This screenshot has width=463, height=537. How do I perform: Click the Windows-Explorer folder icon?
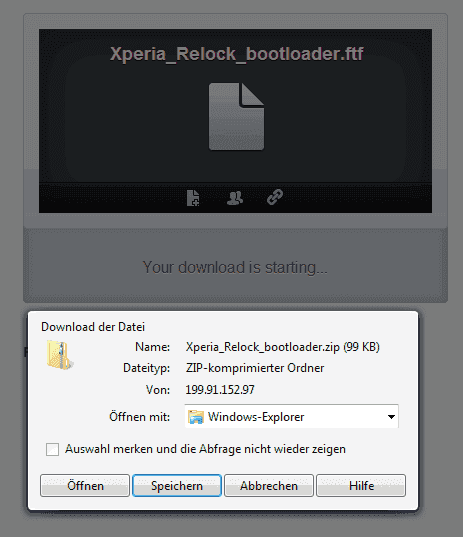(x=196, y=417)
